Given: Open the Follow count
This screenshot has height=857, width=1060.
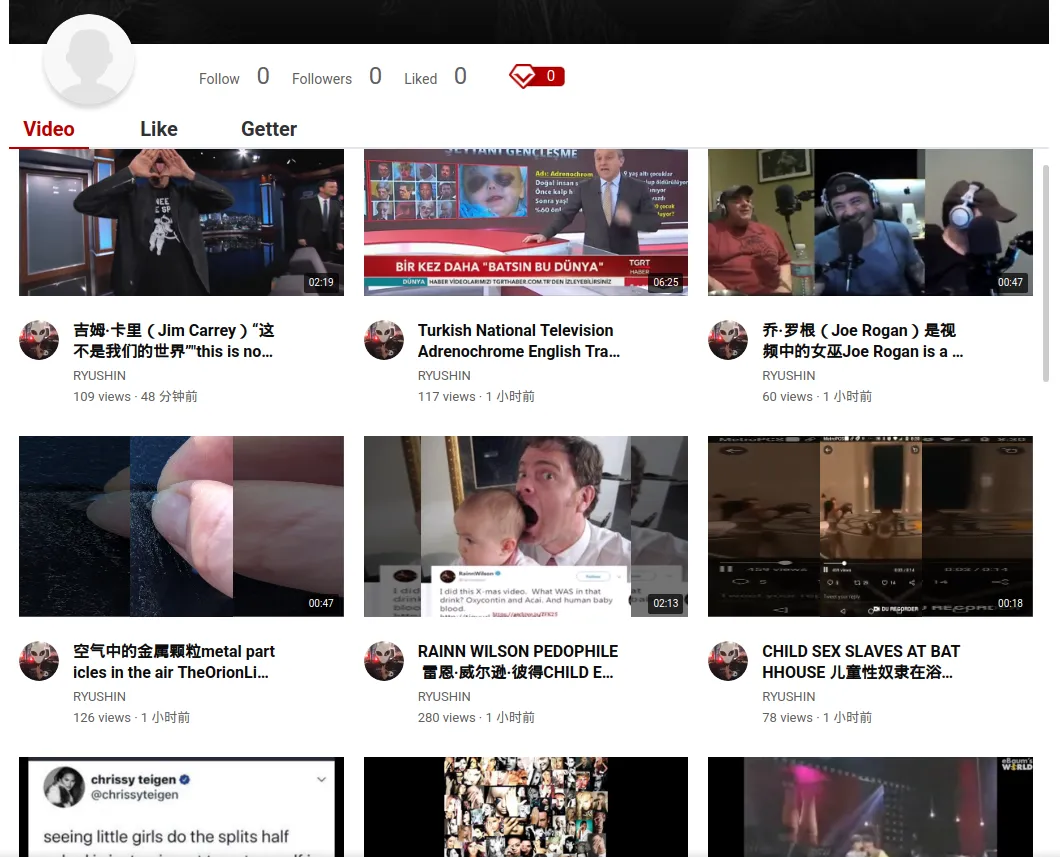Looking at the screenshot, I should click(234, 77).
